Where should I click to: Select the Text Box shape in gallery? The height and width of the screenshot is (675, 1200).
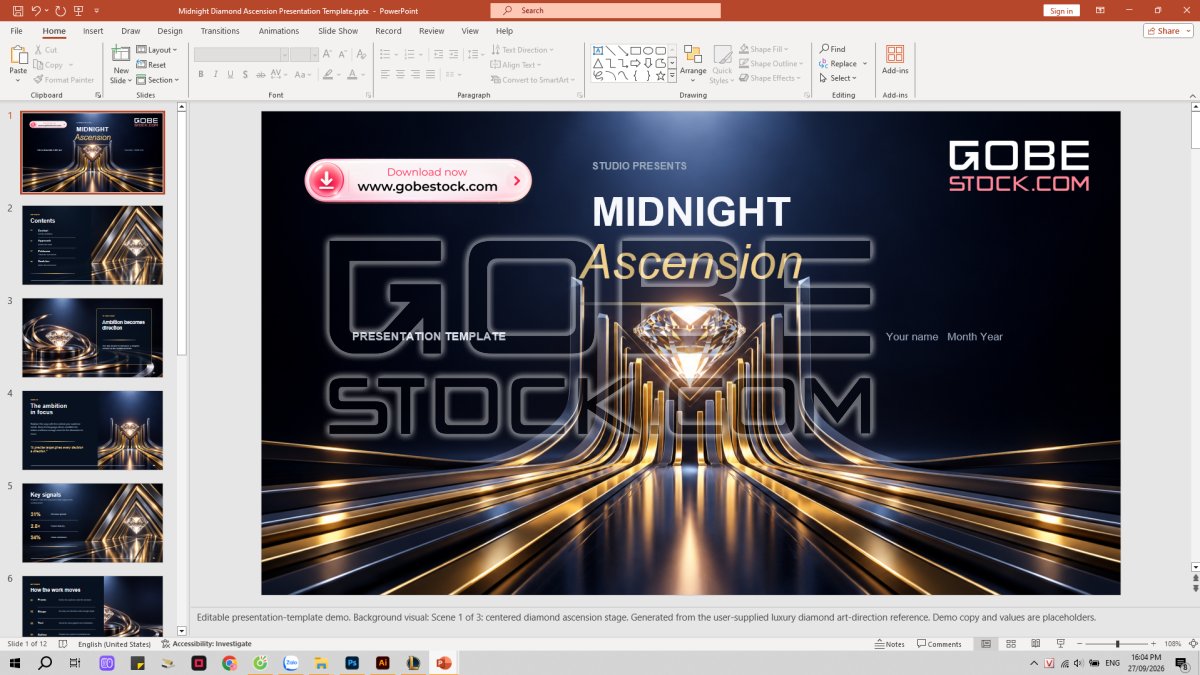point(598,50)
